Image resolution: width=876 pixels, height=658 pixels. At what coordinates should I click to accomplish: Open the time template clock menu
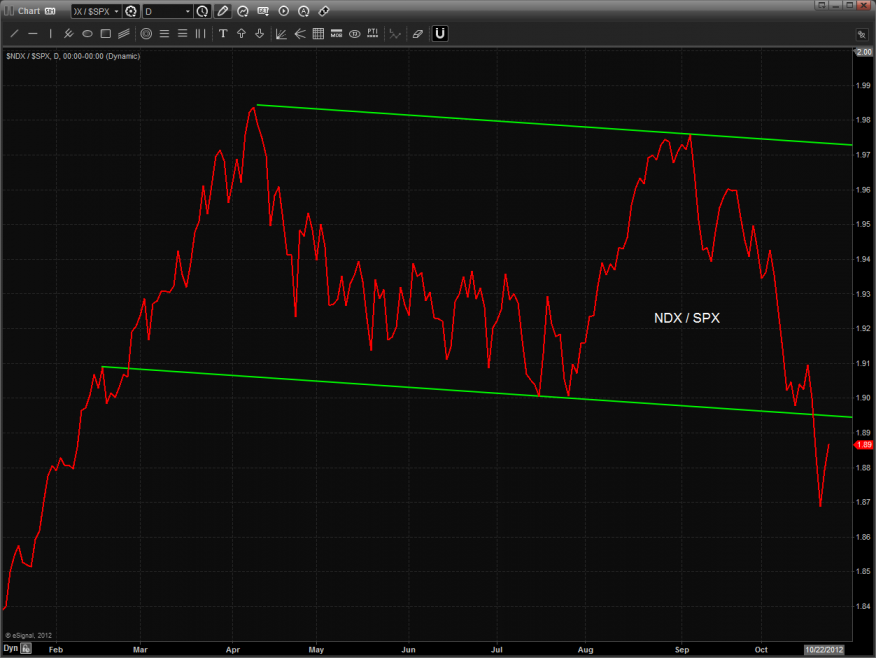(x=202, y=11)
